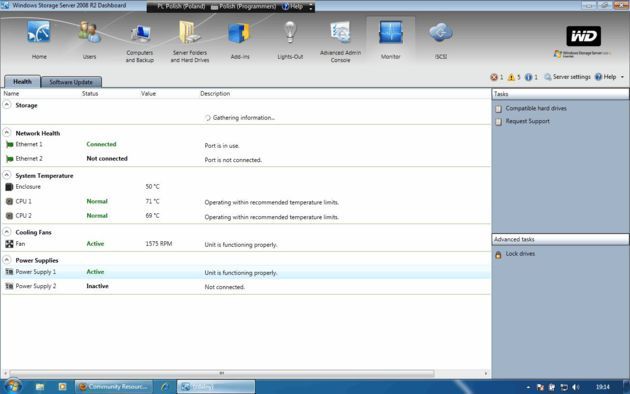Show informational alerts
Viewport: 630px width, 394px height.
point(531,77)
